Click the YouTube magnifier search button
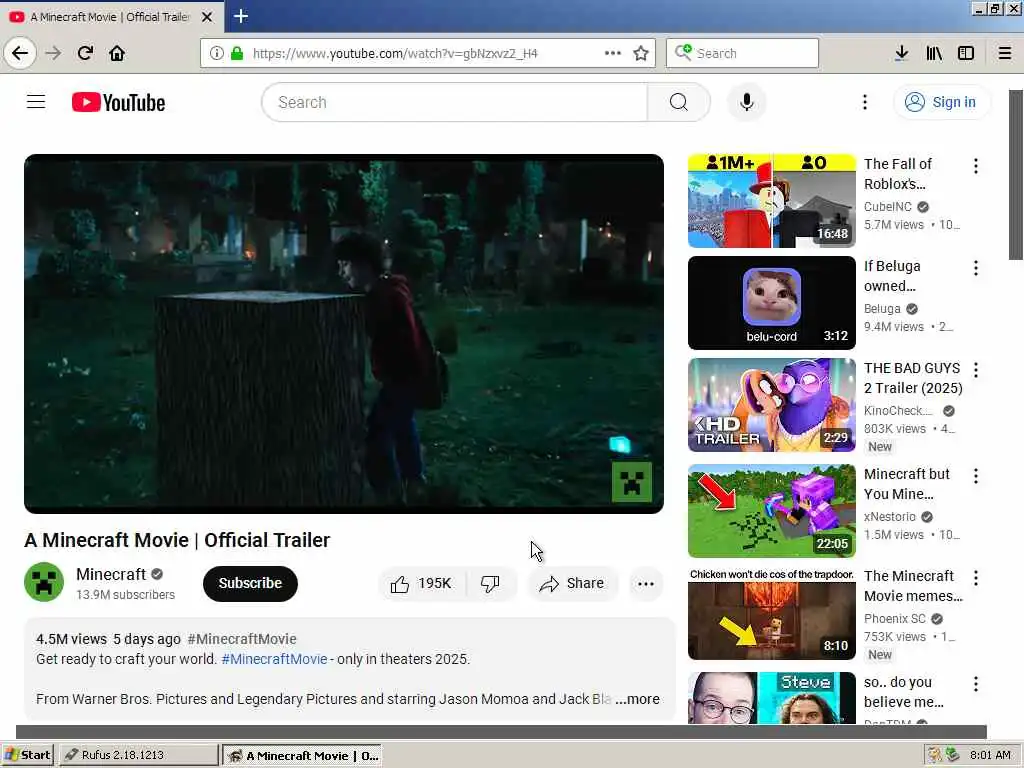Screen dimensions: 1024x768 [679, 103]
